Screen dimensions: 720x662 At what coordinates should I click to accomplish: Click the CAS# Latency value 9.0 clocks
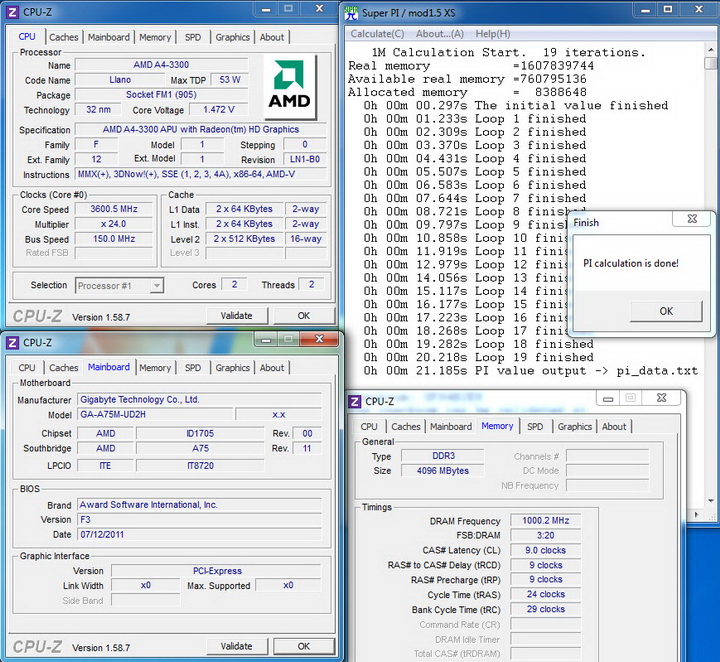(x=546, y=550)
